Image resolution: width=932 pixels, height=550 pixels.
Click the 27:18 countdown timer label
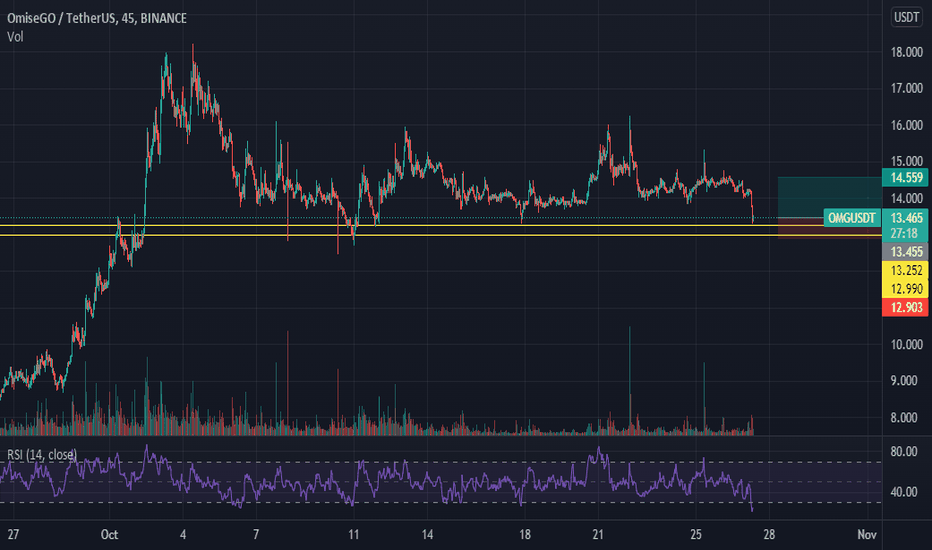pyautogui.click(x=903, y=234)
